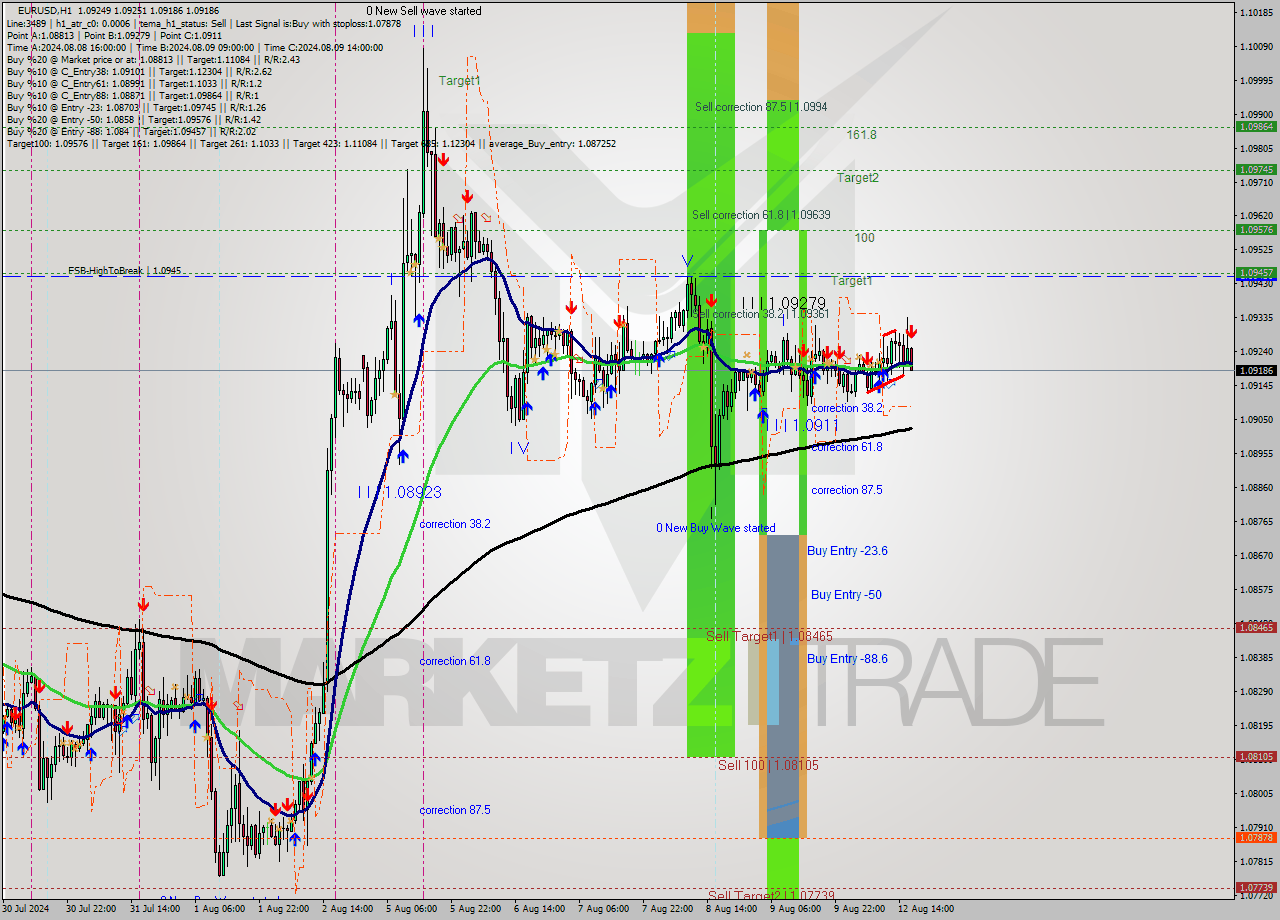Image resolution: width=1280 pixels, height=920 pixels.
Task: Click the '30 Jul 2024' date on time axis
Action: 26,909
